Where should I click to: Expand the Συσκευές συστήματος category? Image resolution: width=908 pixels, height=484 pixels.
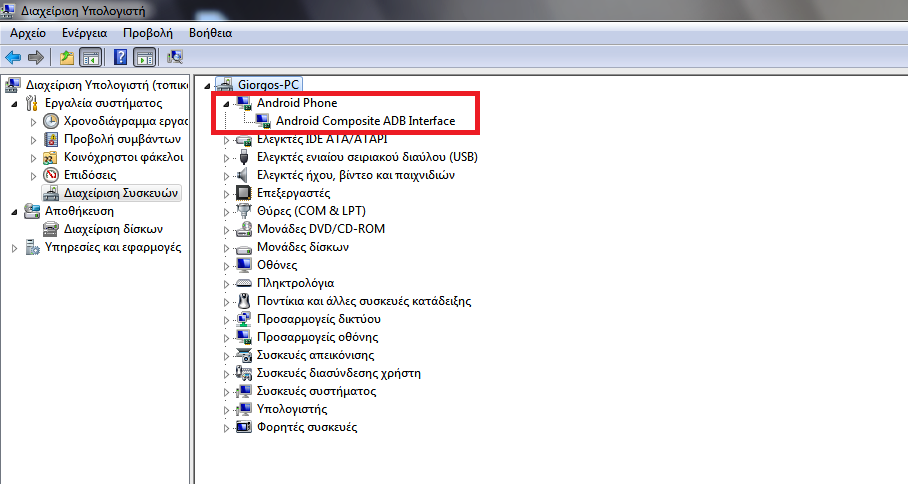226,391
